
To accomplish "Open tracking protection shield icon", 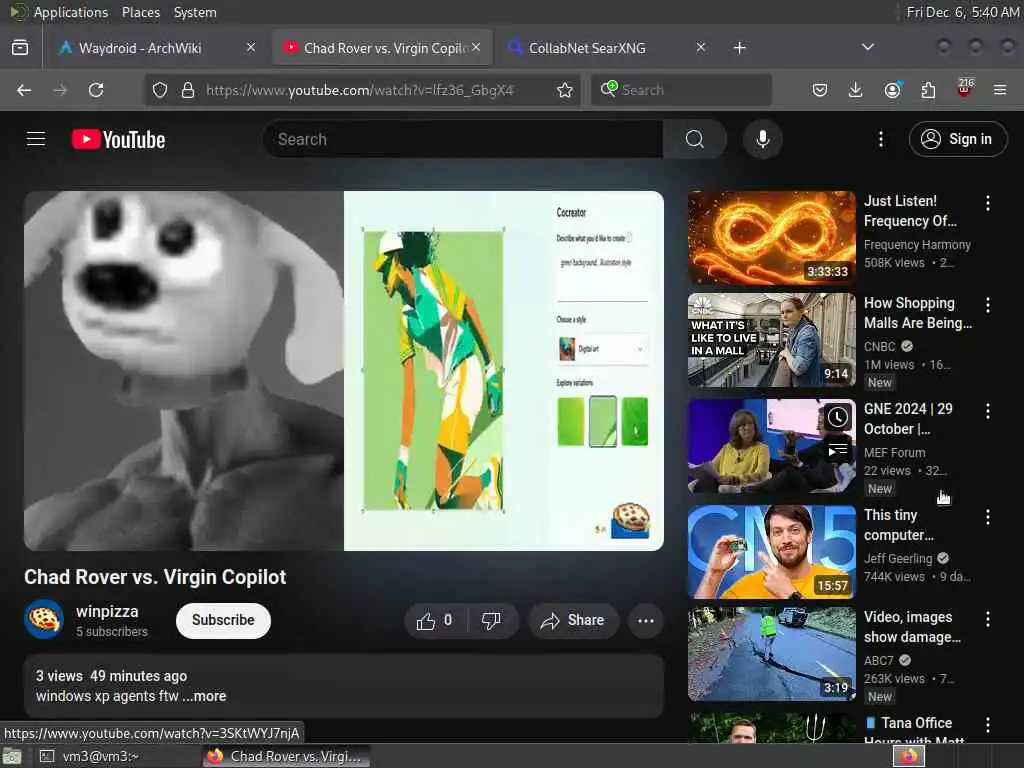I will [x=160, y=90].
